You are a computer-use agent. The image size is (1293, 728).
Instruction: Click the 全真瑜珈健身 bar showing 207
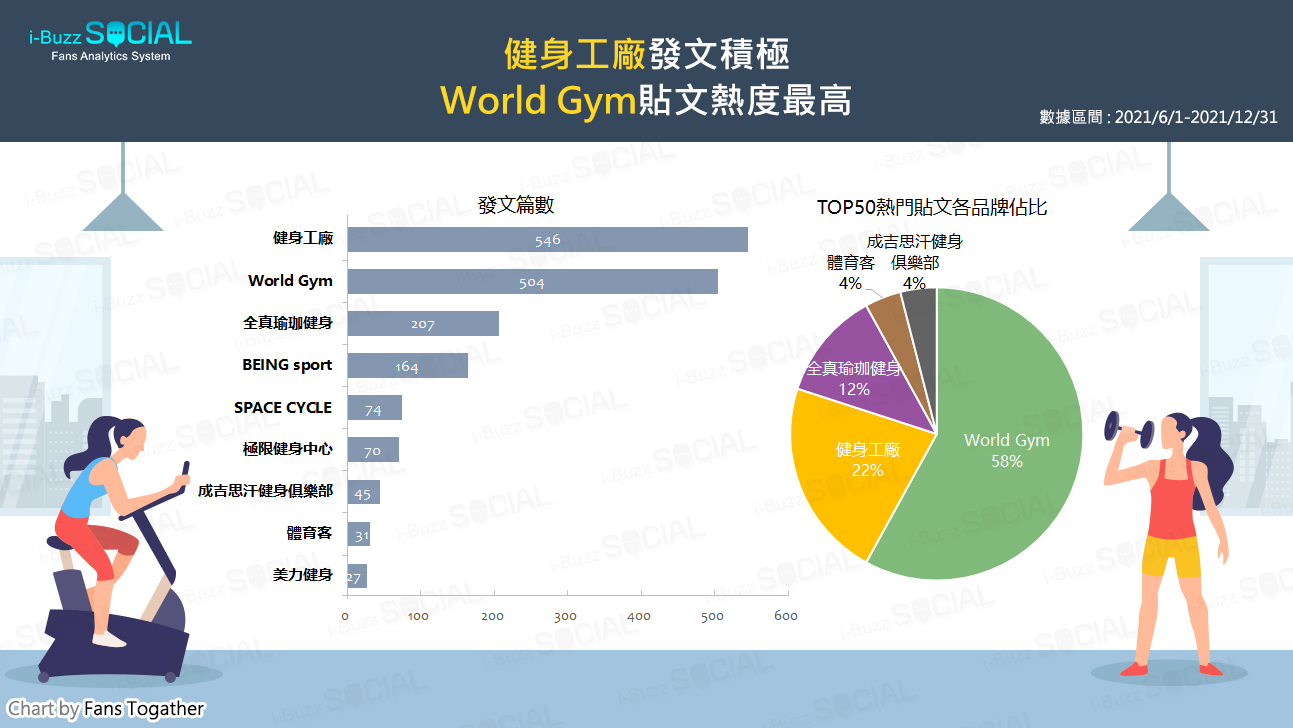(x=423, y=324)
